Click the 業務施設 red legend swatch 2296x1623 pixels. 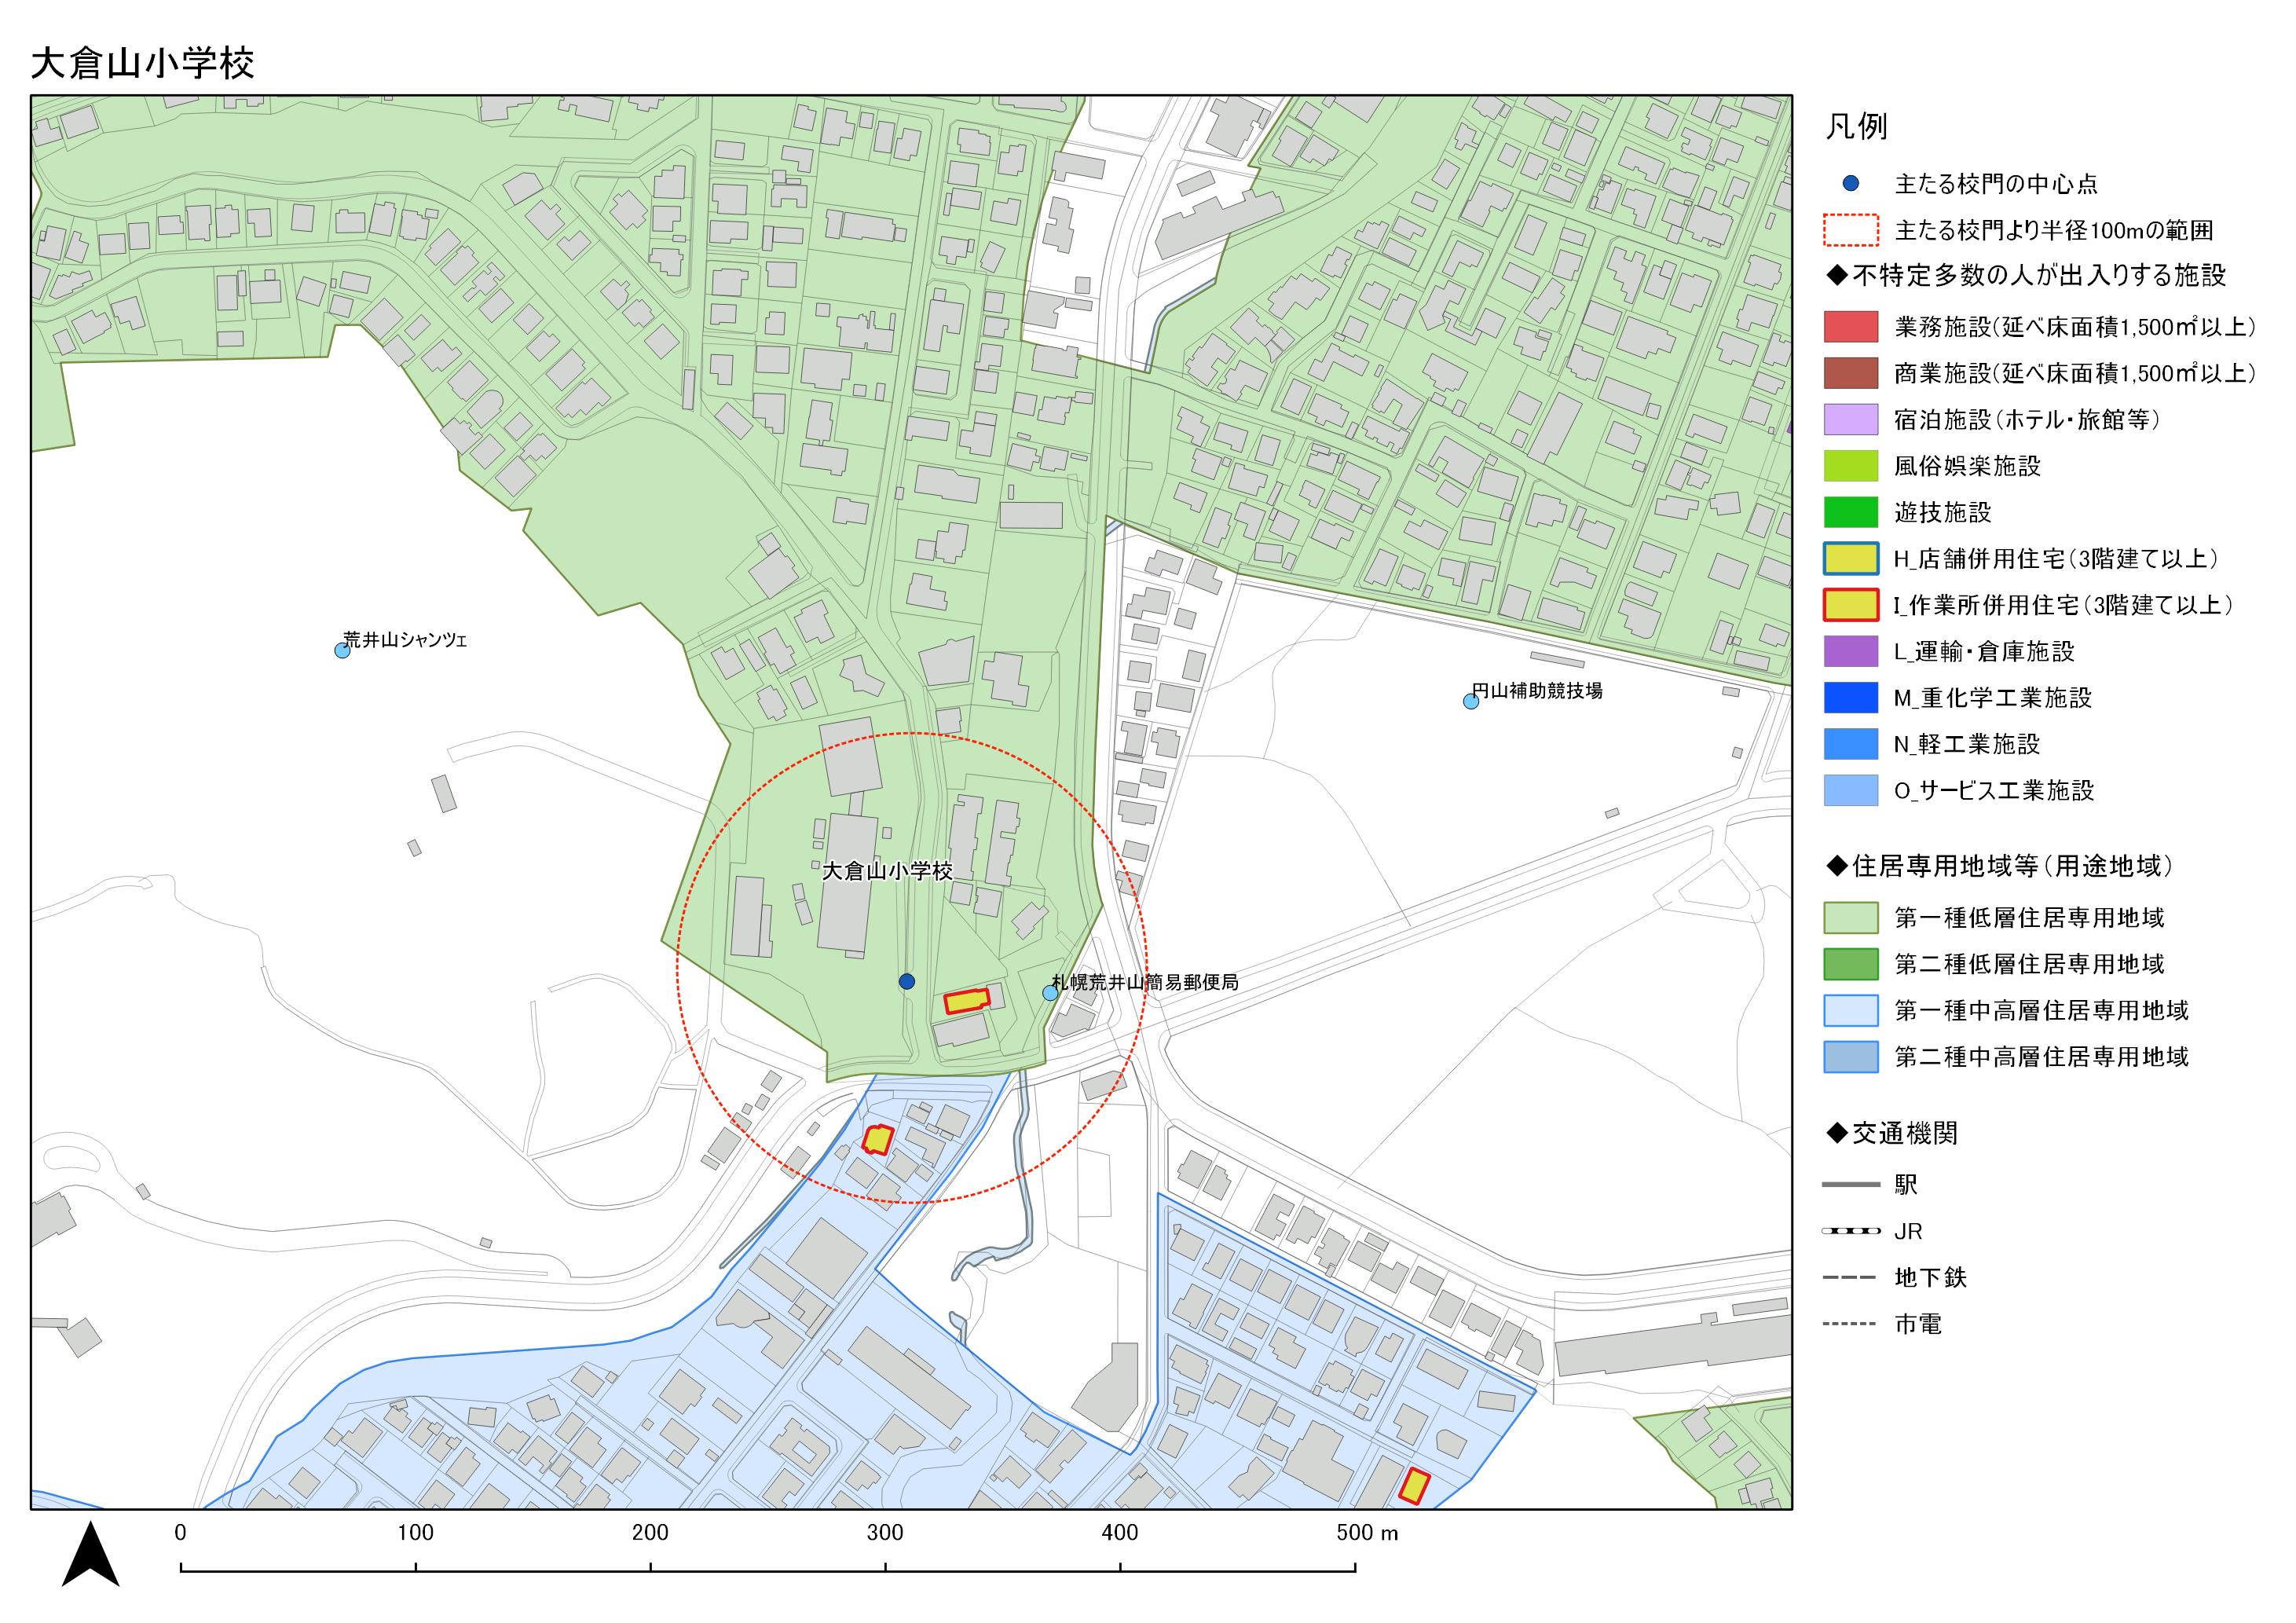(x=1850, y=326)
